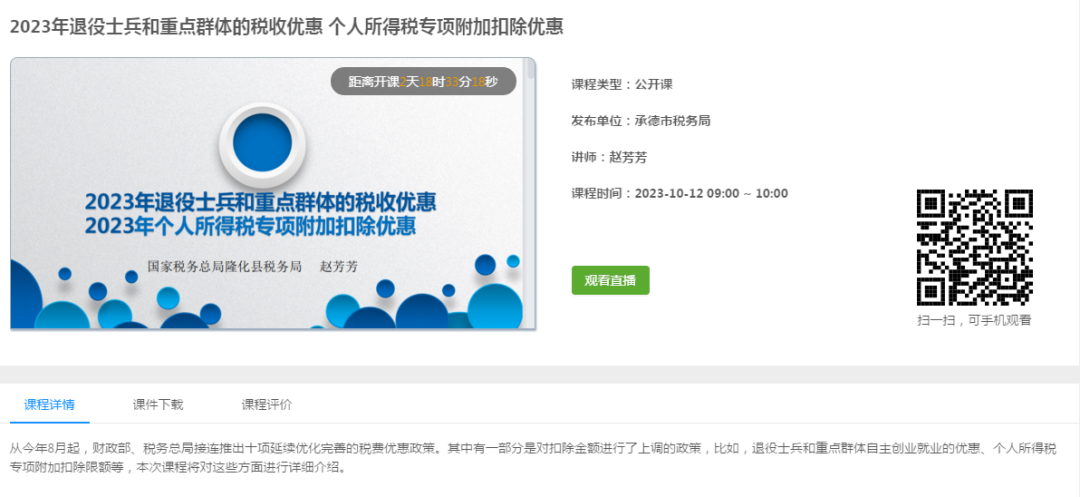Click the slide text 国家税务总局隆化县税务局 赵芳芳
1080x497 pixels.
pos(253,267)
